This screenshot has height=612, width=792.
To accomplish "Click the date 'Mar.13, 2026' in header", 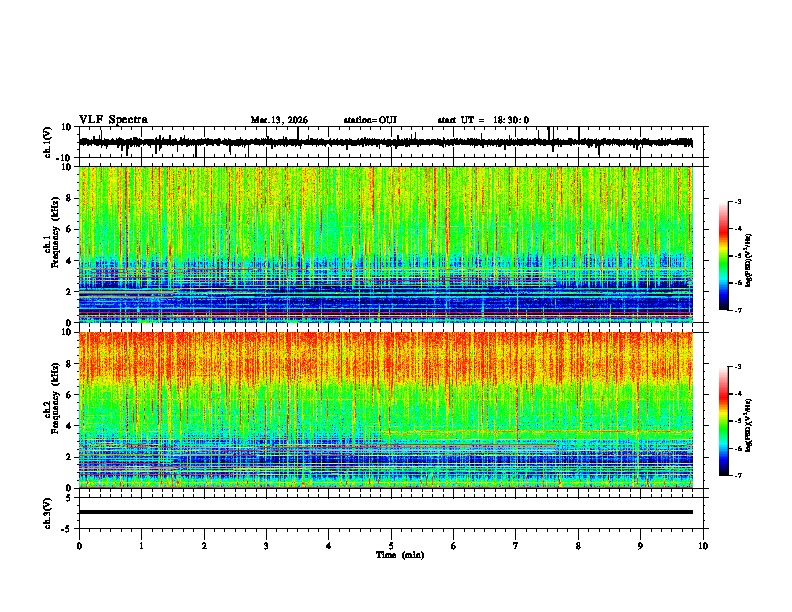I will click(279, 120).
